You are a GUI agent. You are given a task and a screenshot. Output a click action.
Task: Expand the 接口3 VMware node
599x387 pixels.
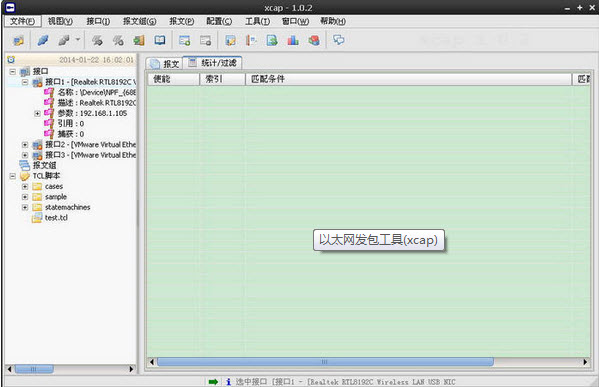tap(25, 155)
